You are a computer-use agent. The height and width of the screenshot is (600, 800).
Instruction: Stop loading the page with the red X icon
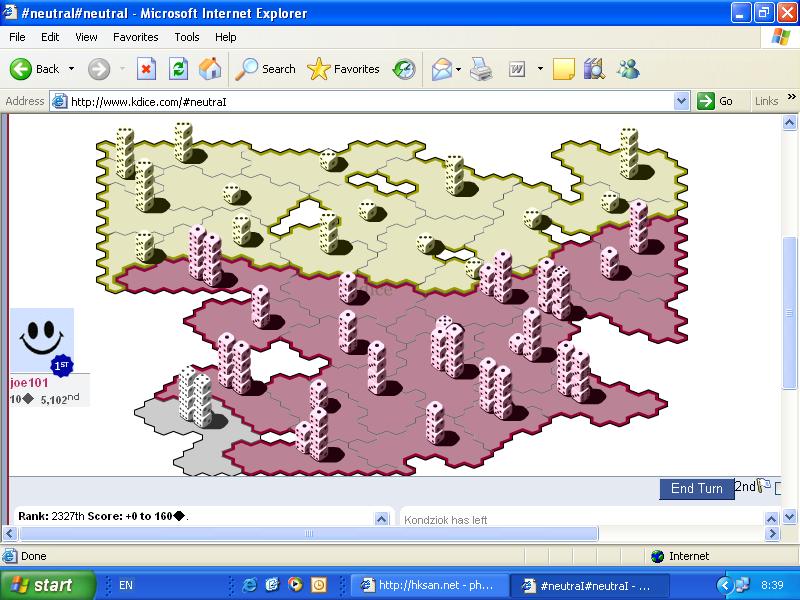tap(146, 69)
